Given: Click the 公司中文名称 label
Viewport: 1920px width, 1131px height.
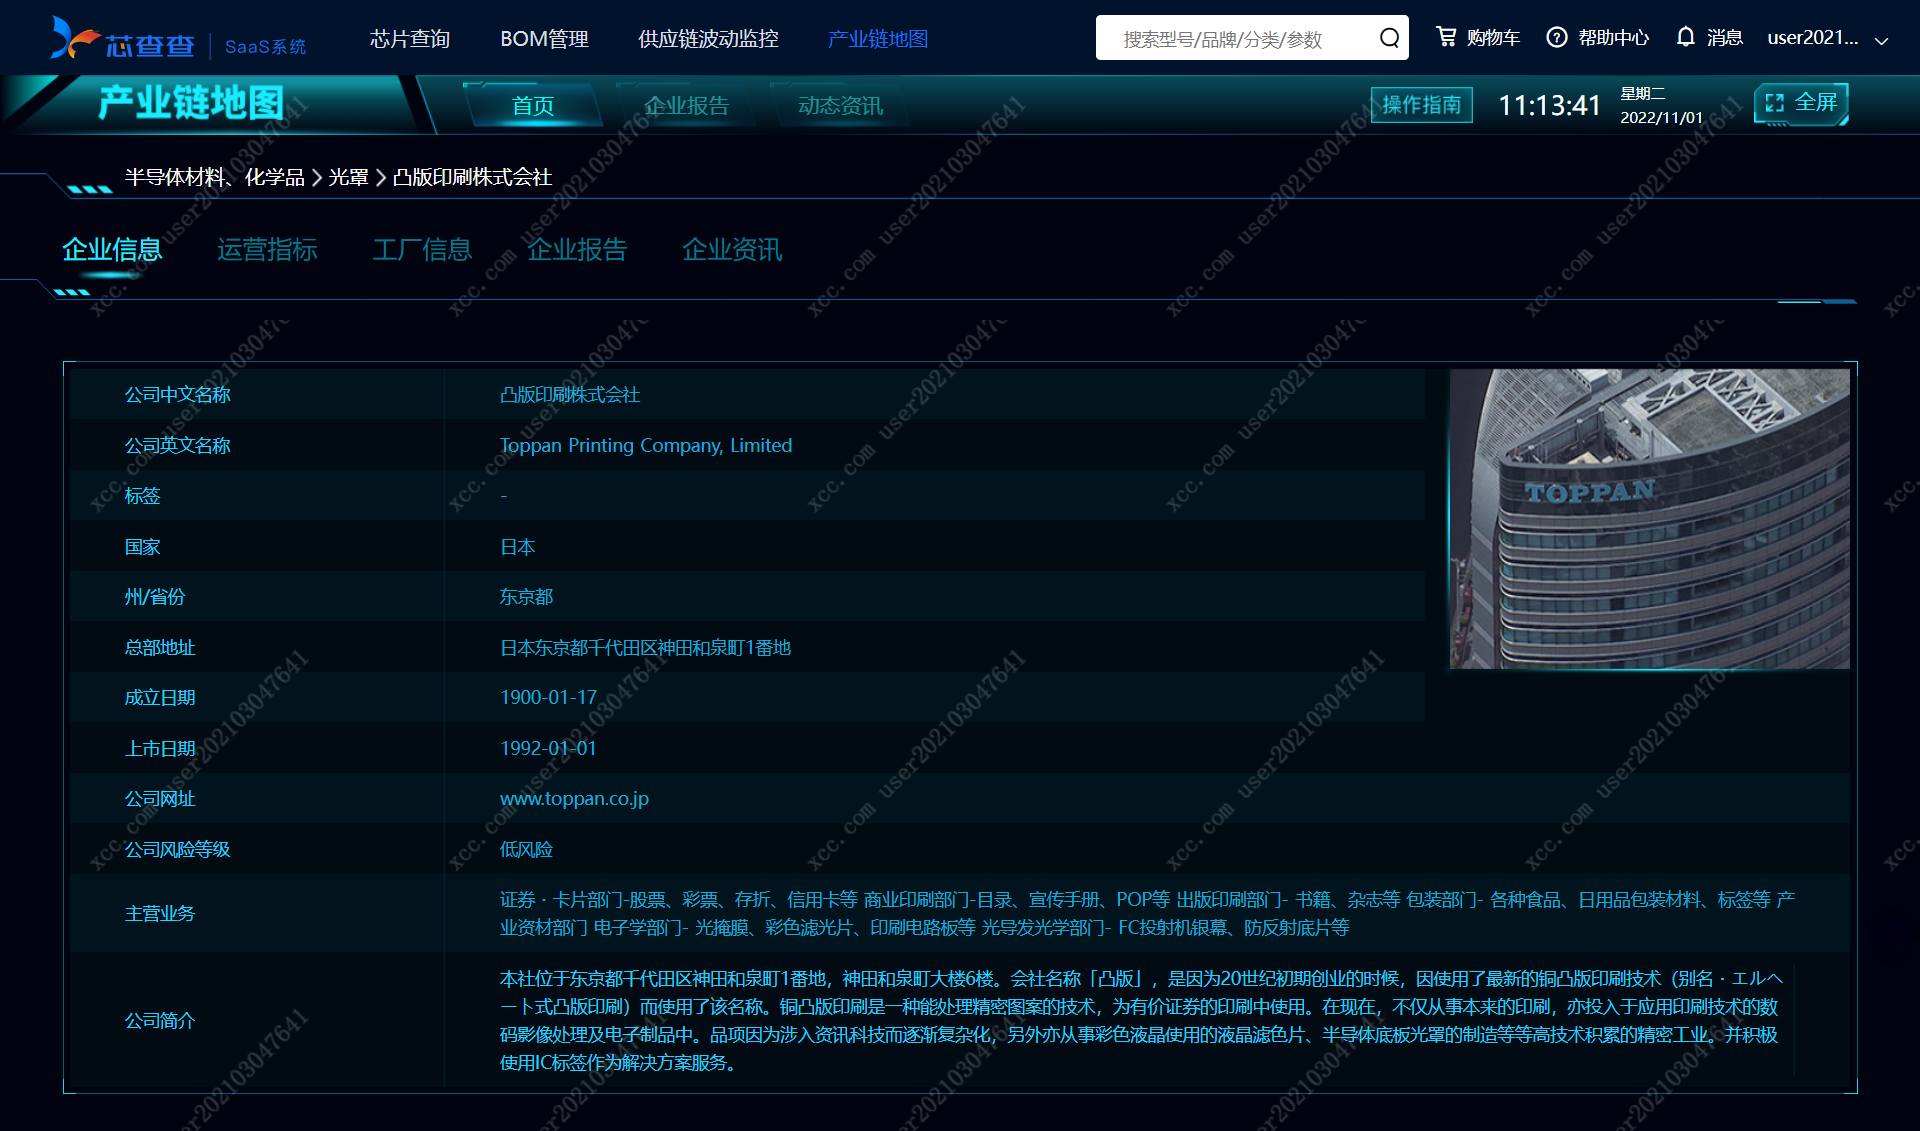Looking at the screenshot, I should click(177, 395).
